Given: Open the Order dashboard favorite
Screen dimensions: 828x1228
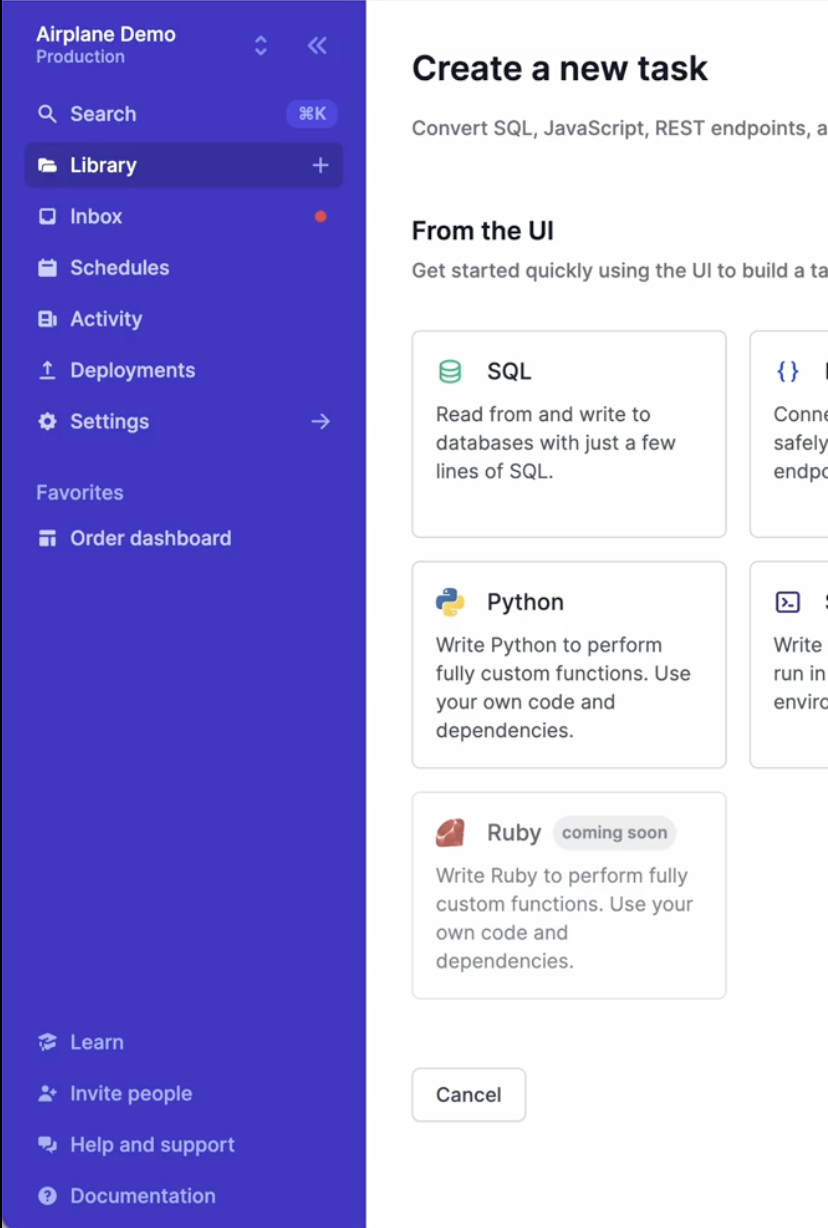Looking at the screenshot, I should 150,538.
